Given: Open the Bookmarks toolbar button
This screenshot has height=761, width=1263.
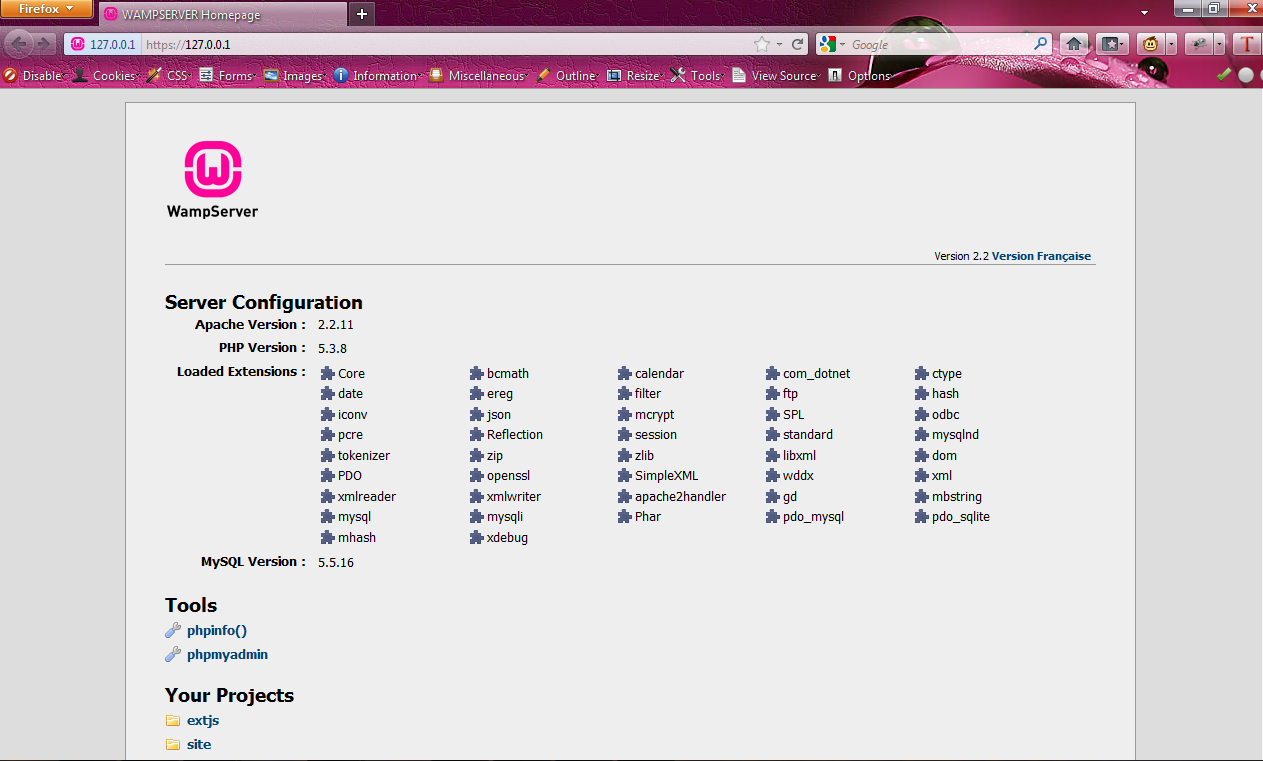Looking at the screenshot, I should [x=1111, y=44].
